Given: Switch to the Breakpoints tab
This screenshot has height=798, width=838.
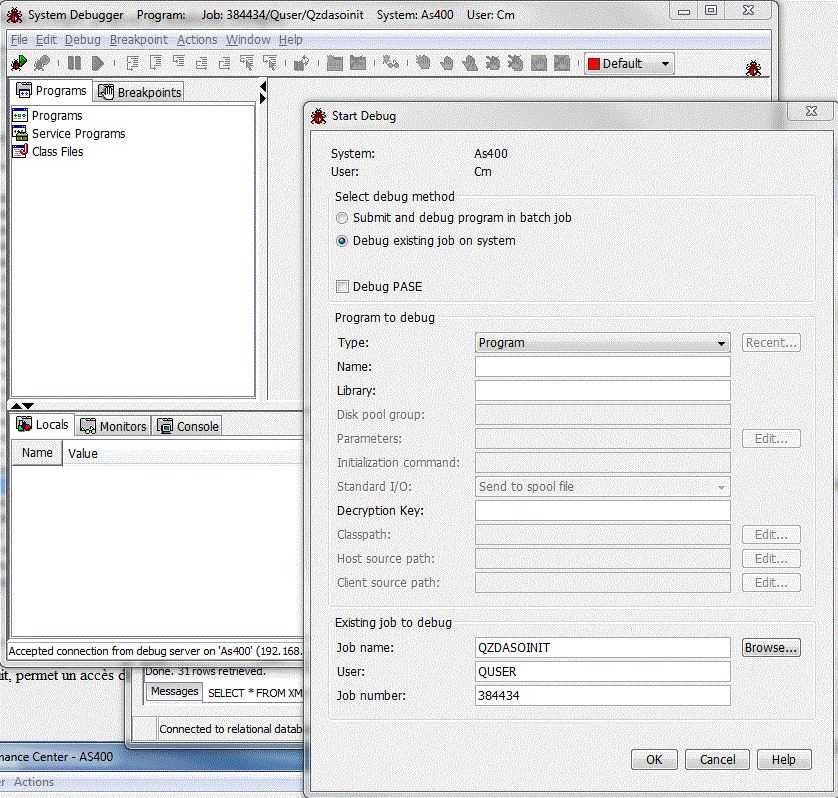Looking at the screenshot, I should [138, 91].
